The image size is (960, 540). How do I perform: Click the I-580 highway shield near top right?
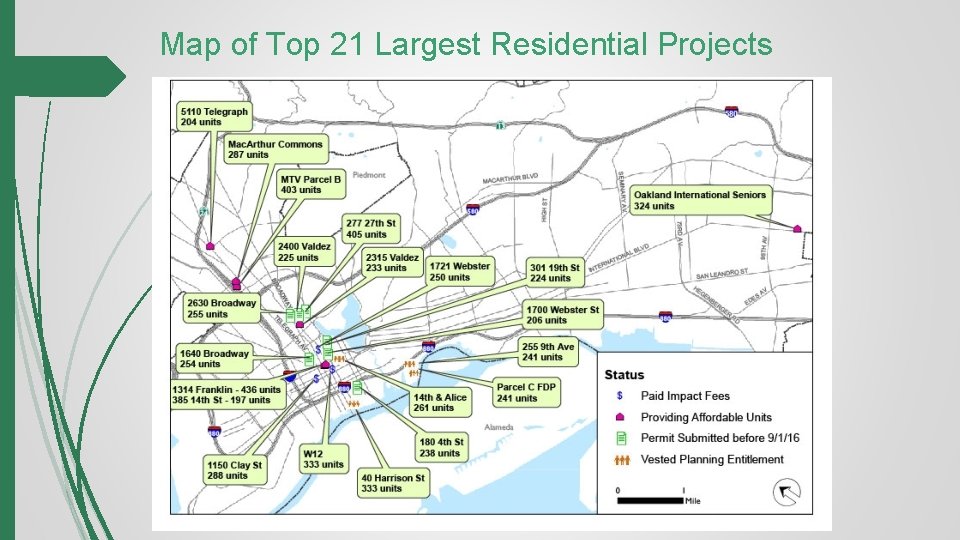[731, 112]
